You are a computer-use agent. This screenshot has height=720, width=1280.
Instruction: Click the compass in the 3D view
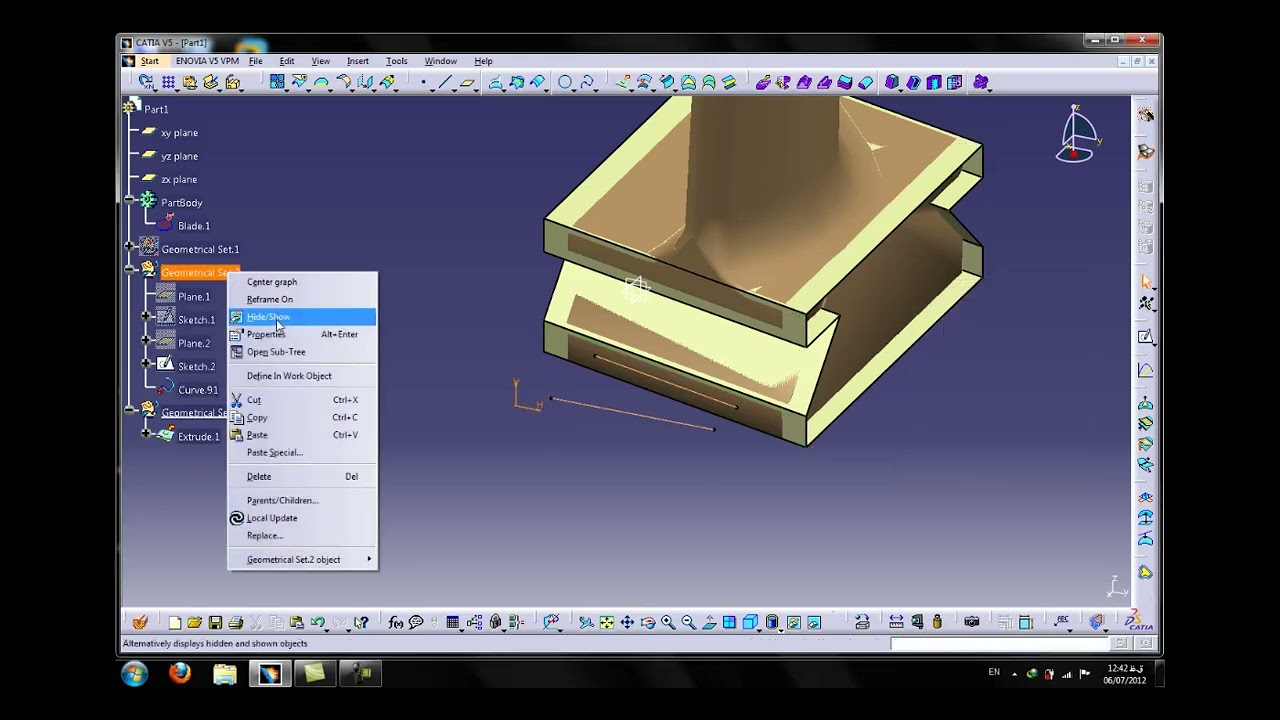[x=1078, y=134]
